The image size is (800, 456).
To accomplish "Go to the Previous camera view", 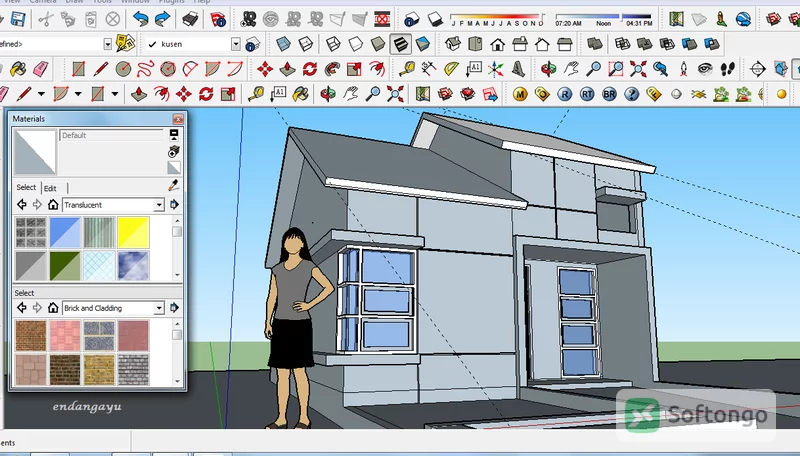I will [661, 68].
